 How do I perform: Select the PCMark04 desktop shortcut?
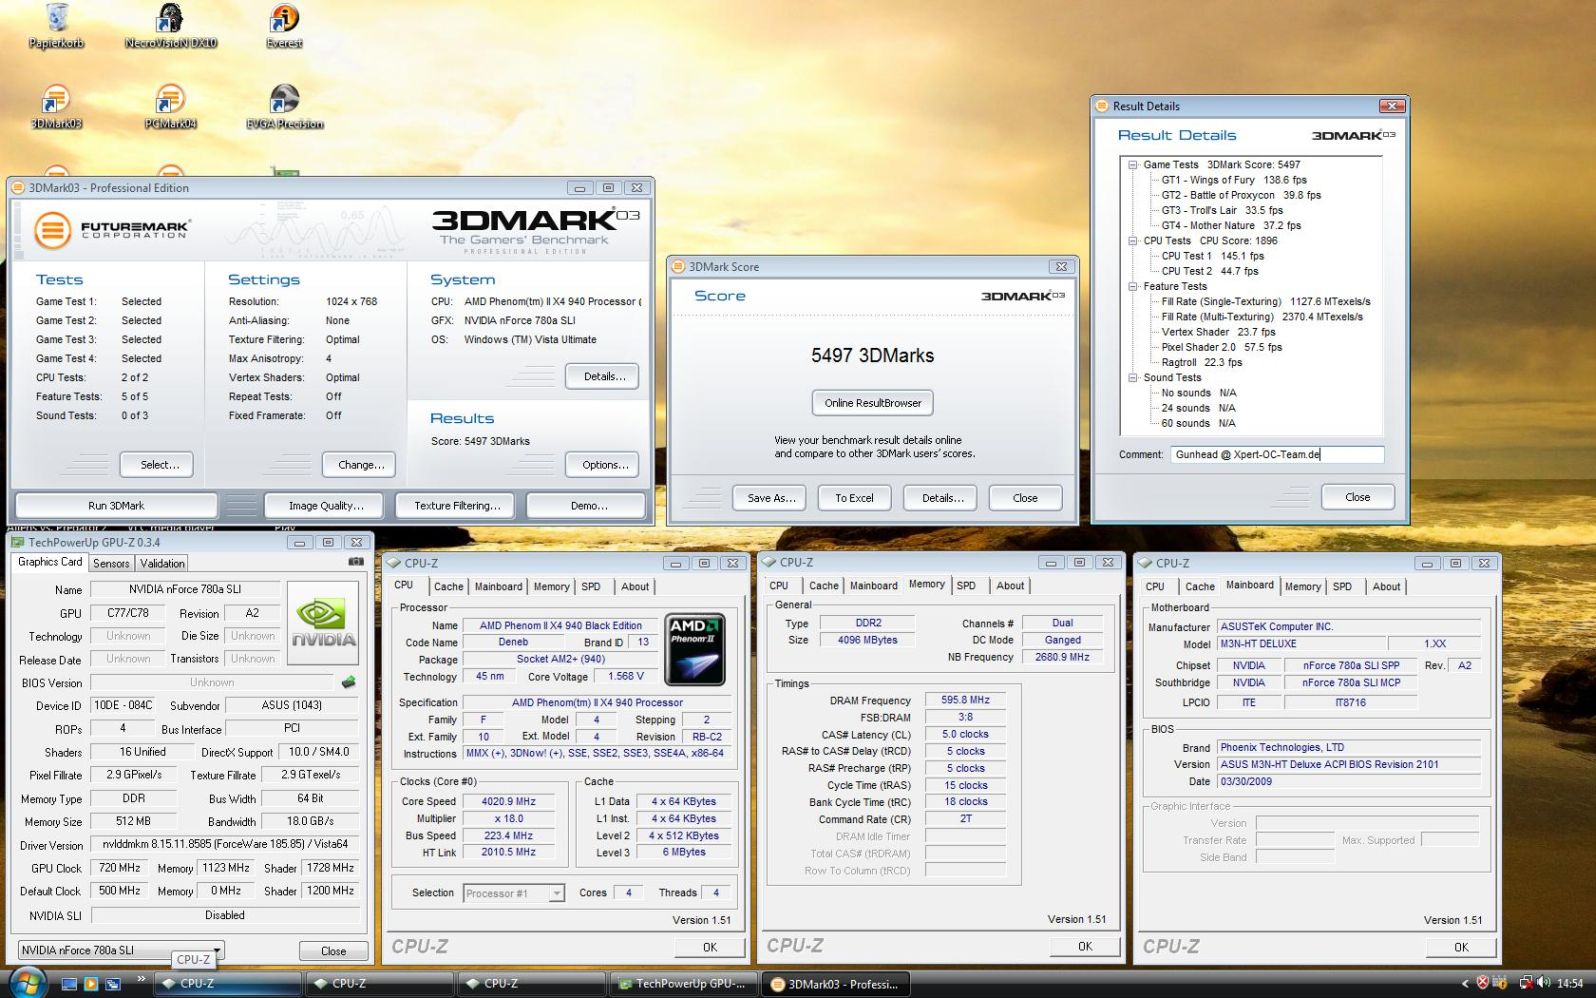point(170,107)
